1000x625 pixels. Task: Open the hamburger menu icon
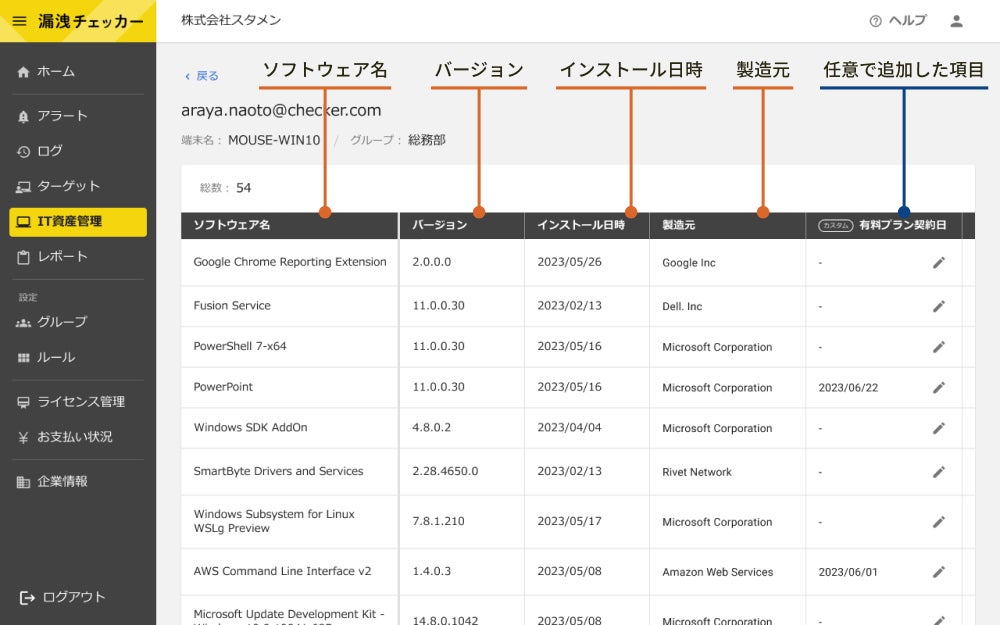point(20,21)
